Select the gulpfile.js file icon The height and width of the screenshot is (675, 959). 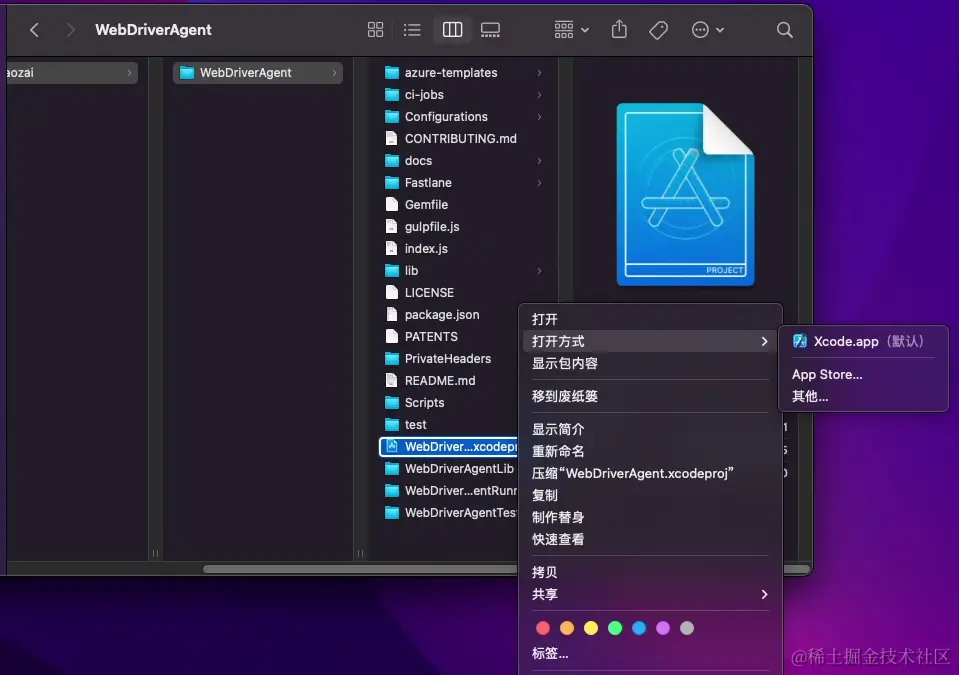pos(391,227)
